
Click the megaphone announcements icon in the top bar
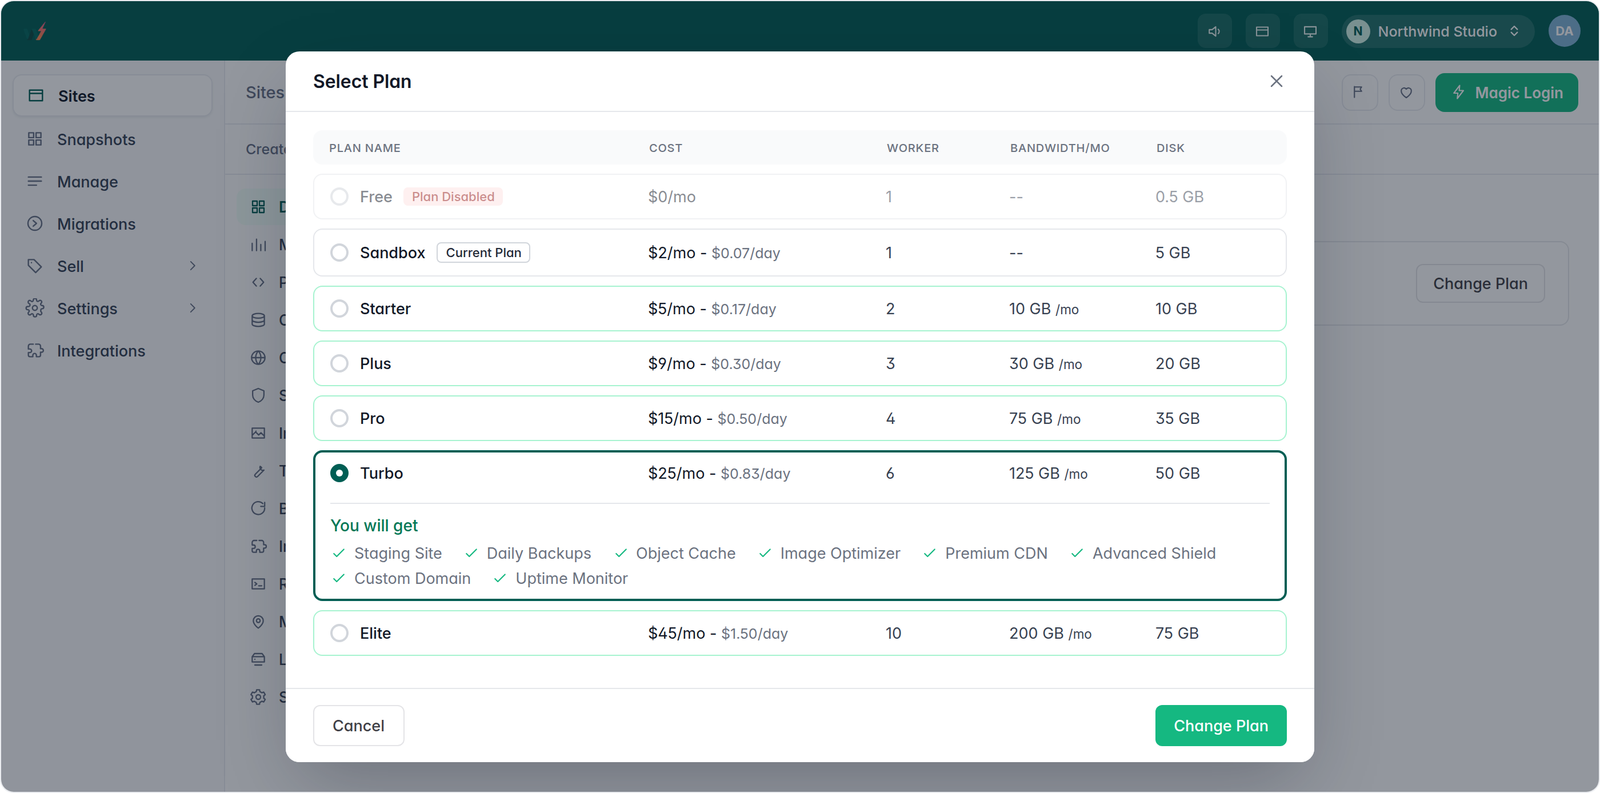(x=1214, y=31)
